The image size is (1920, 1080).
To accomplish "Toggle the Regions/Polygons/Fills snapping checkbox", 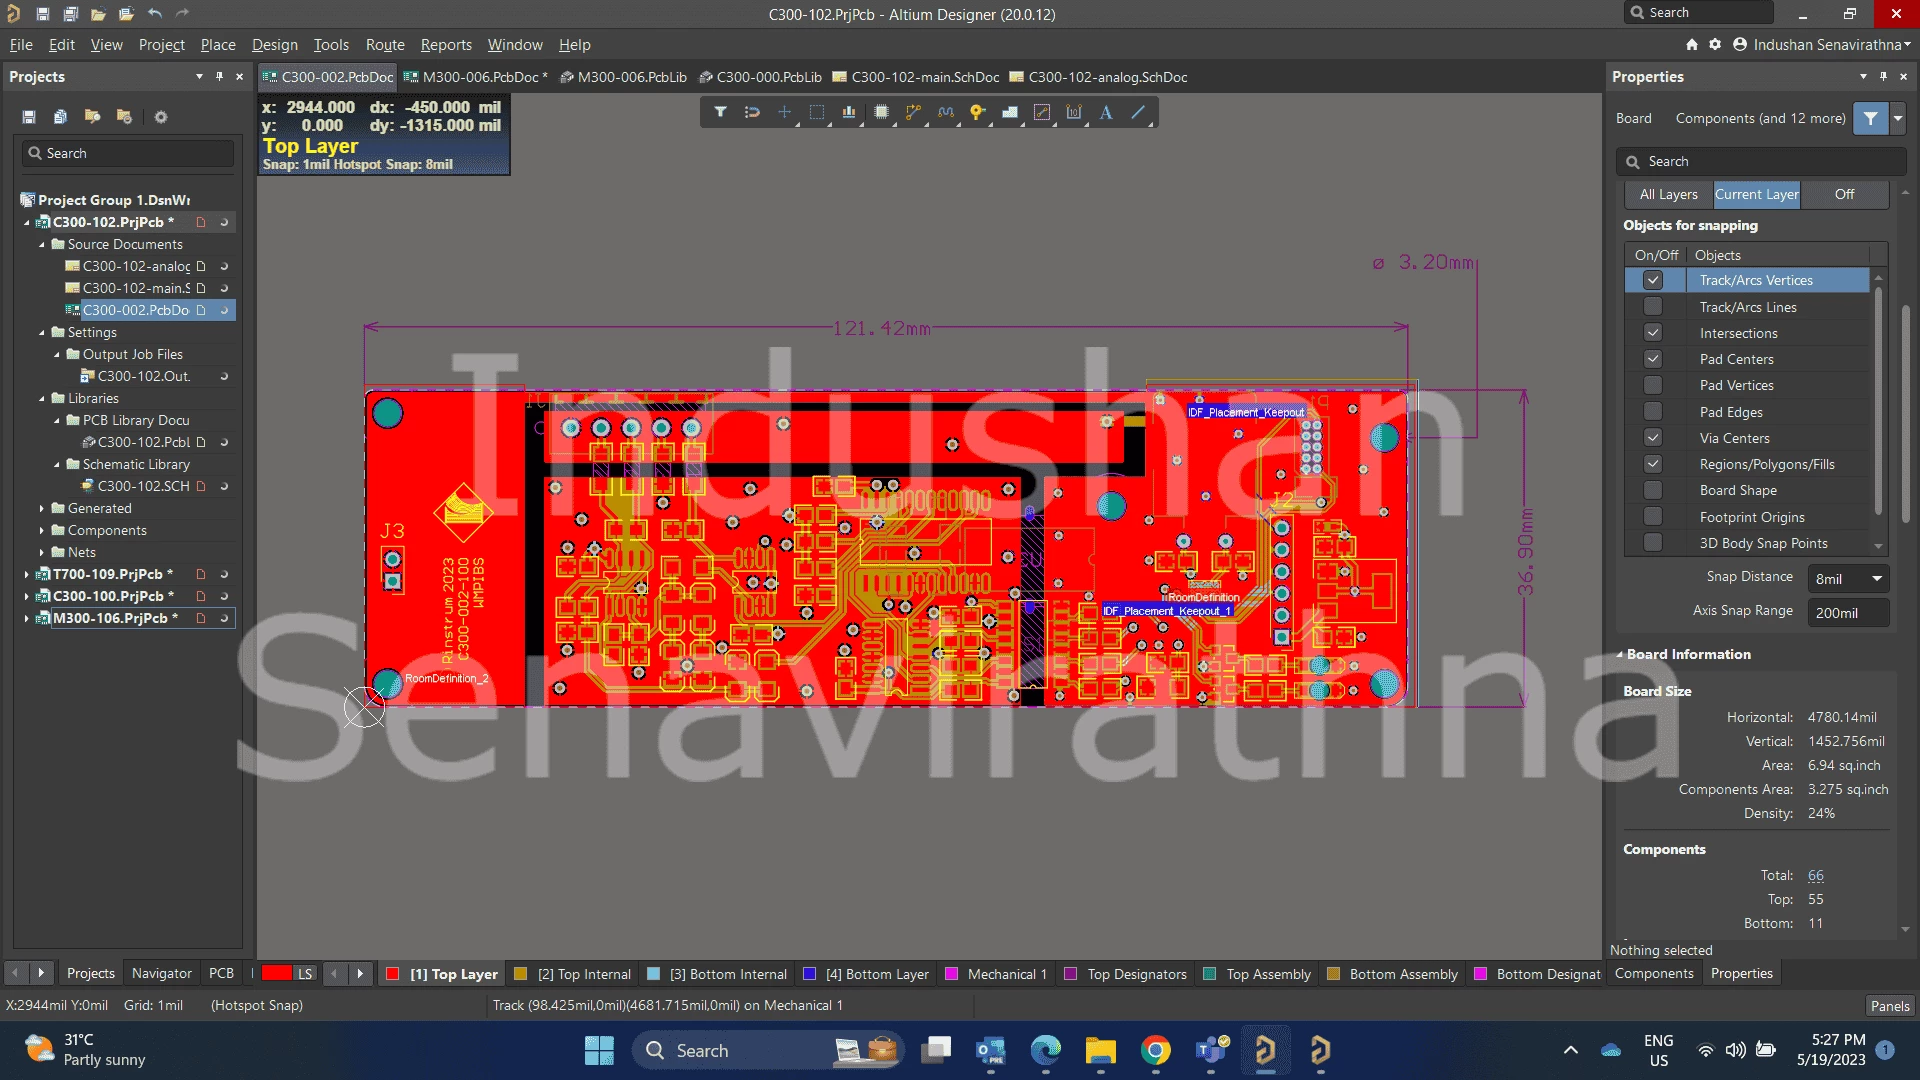I will pos(1653,464).
